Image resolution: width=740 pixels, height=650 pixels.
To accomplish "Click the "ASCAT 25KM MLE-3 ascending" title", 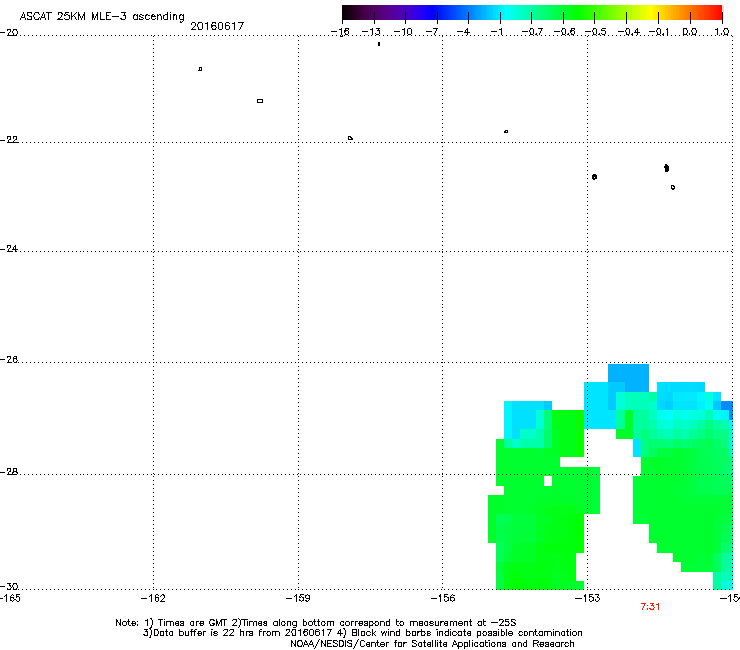I will point(102,16).
